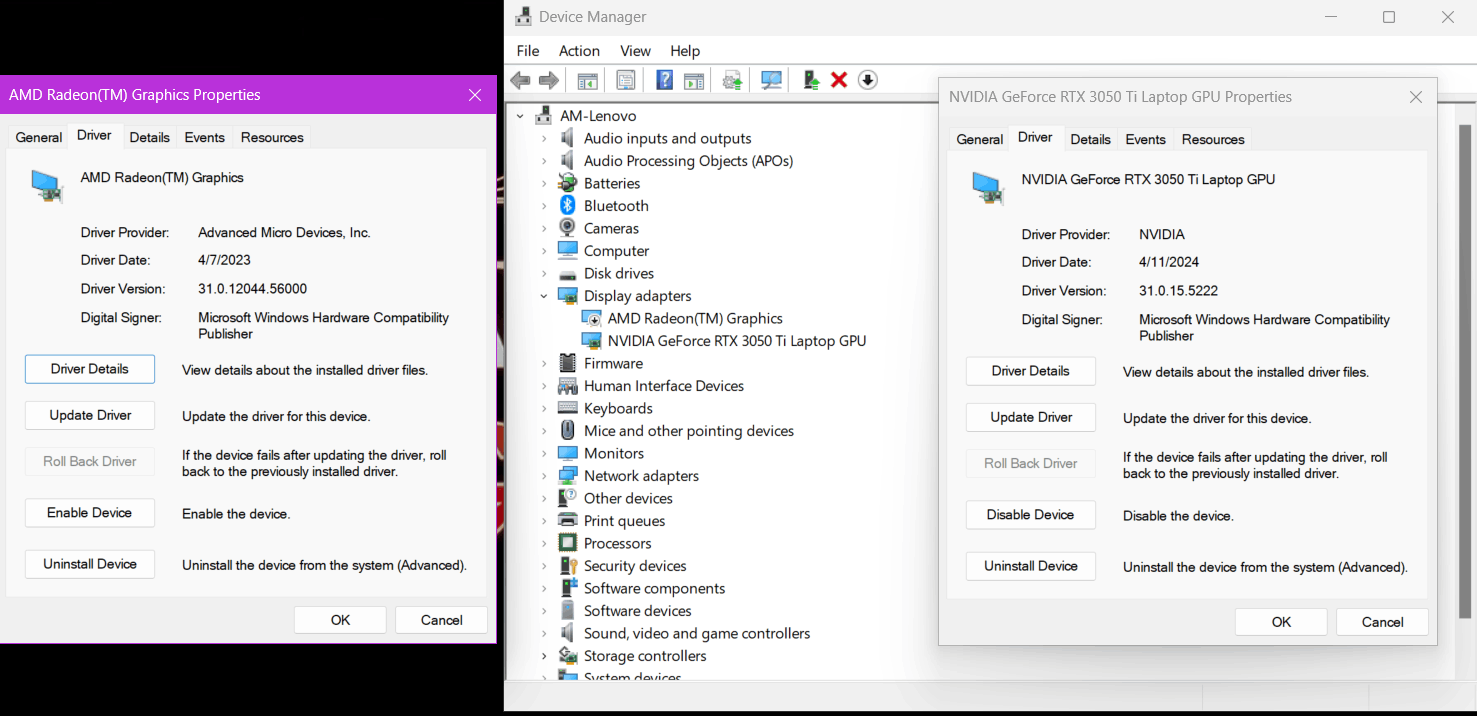1477x716 pixels.
Task: Click the AM-Lenovo root computer icon
Action: pos(544,115)
